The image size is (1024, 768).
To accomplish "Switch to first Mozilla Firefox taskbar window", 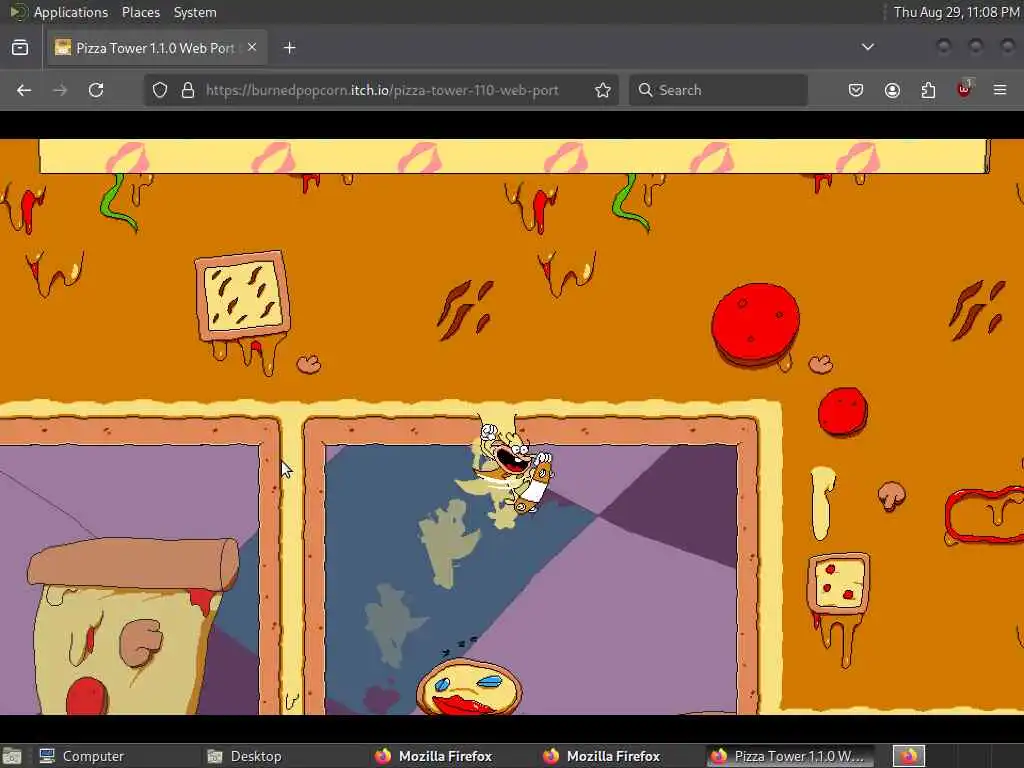I will tap(434, 756).
